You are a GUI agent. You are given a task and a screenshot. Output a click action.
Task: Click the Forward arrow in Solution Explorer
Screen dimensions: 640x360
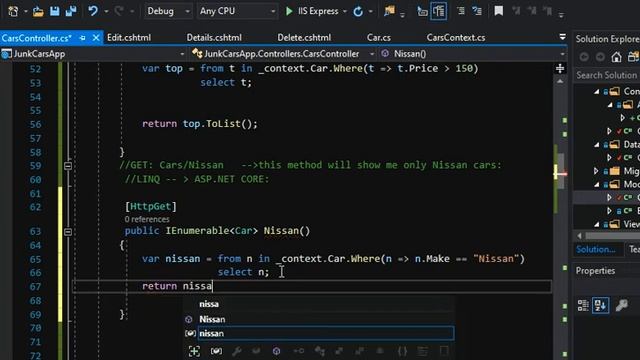point(600,57)
